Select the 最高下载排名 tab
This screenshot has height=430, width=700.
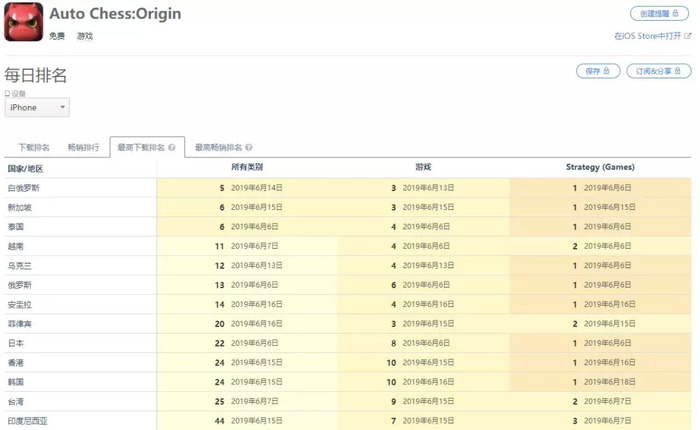(x=147, y=147)
